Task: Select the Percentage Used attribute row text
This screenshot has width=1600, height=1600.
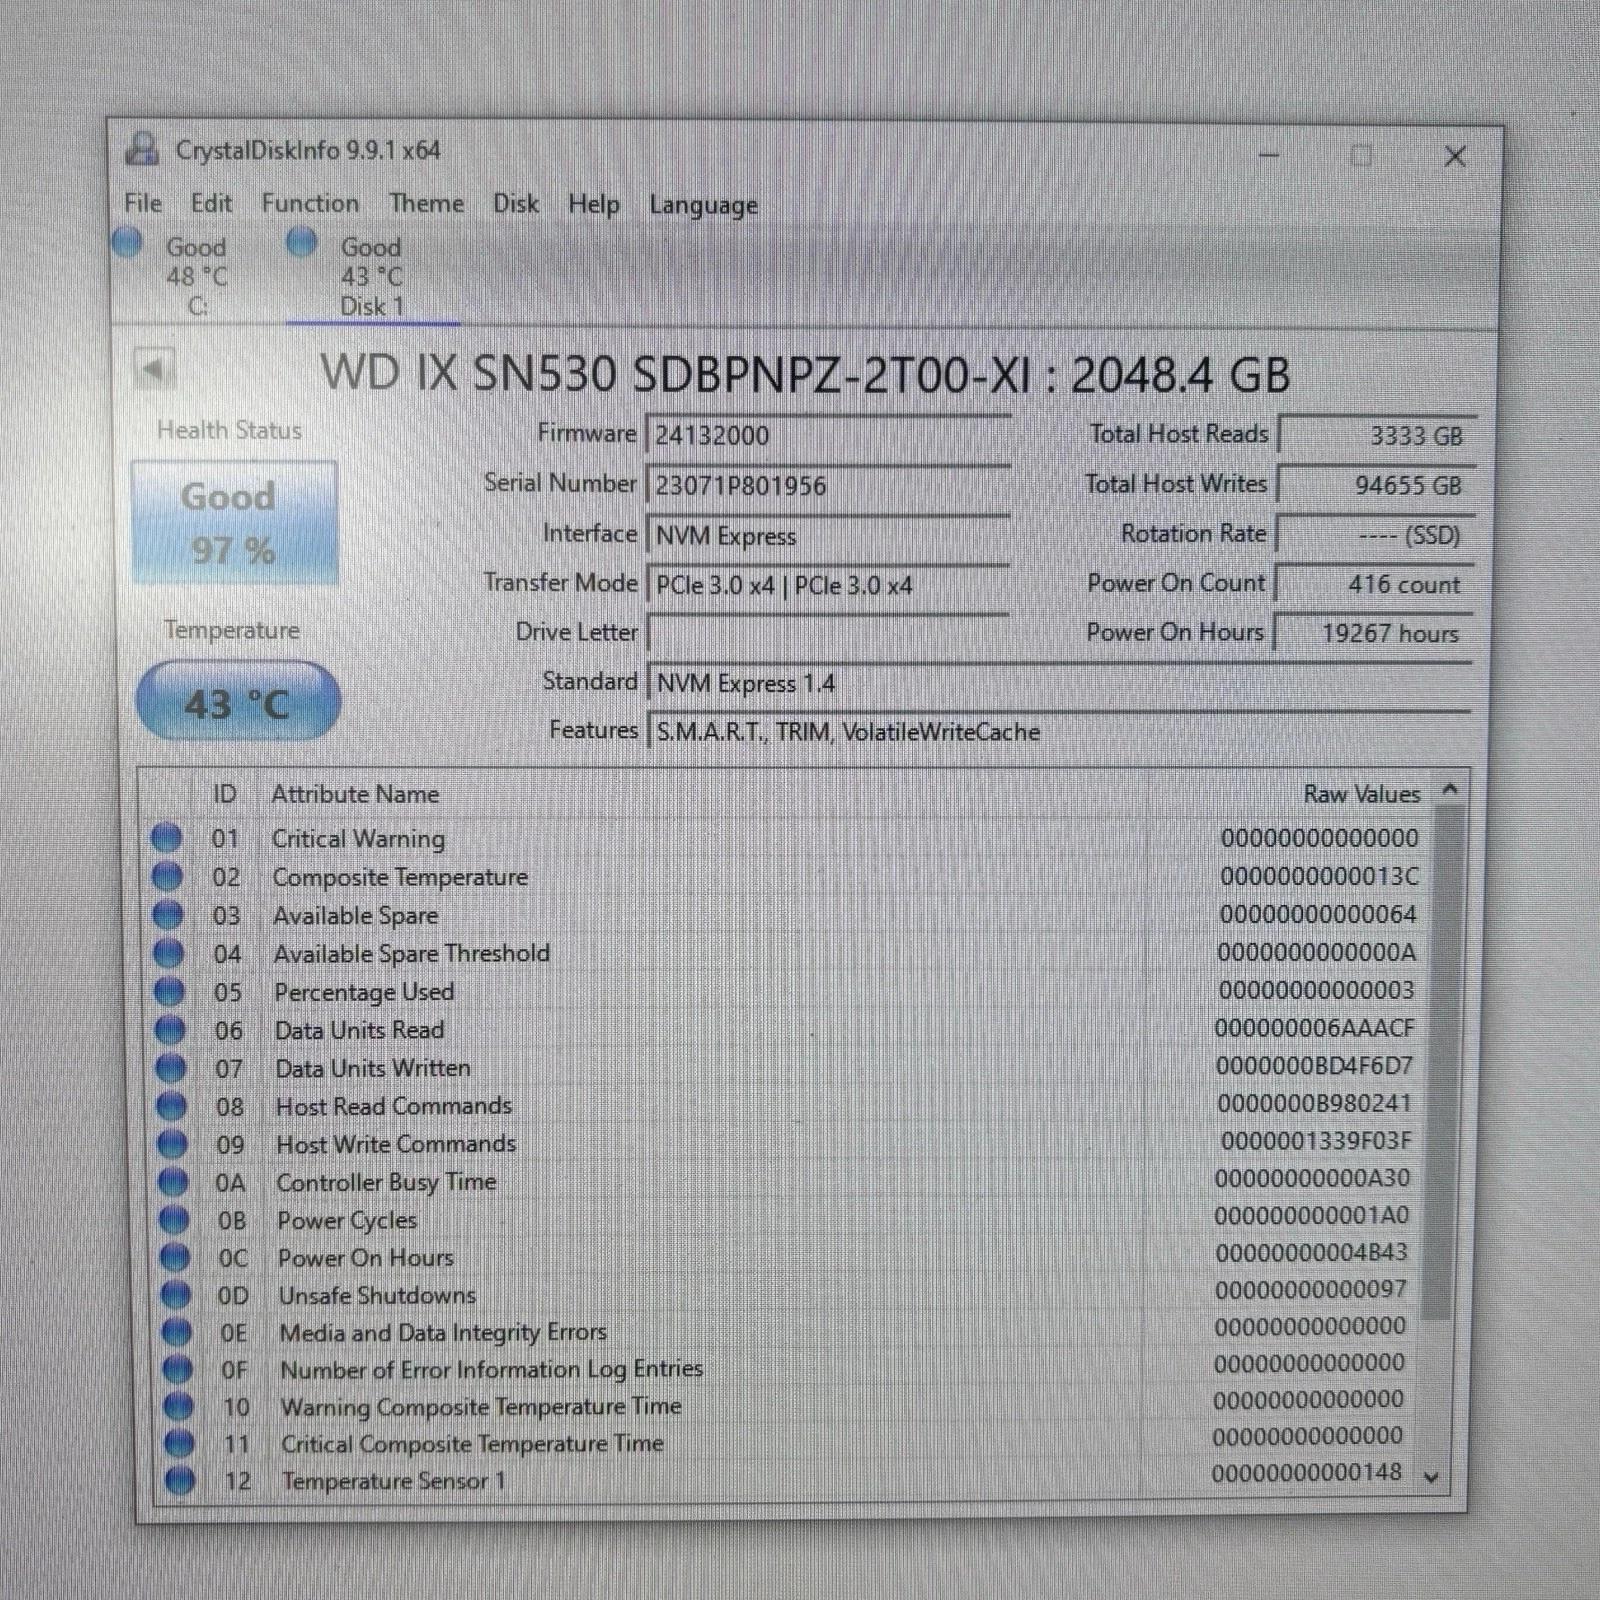Action: [x=364, y=992]
